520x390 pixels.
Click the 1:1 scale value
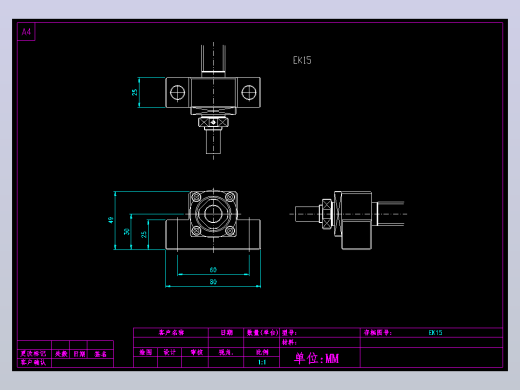pyautogui.click(x=262, y=362)
